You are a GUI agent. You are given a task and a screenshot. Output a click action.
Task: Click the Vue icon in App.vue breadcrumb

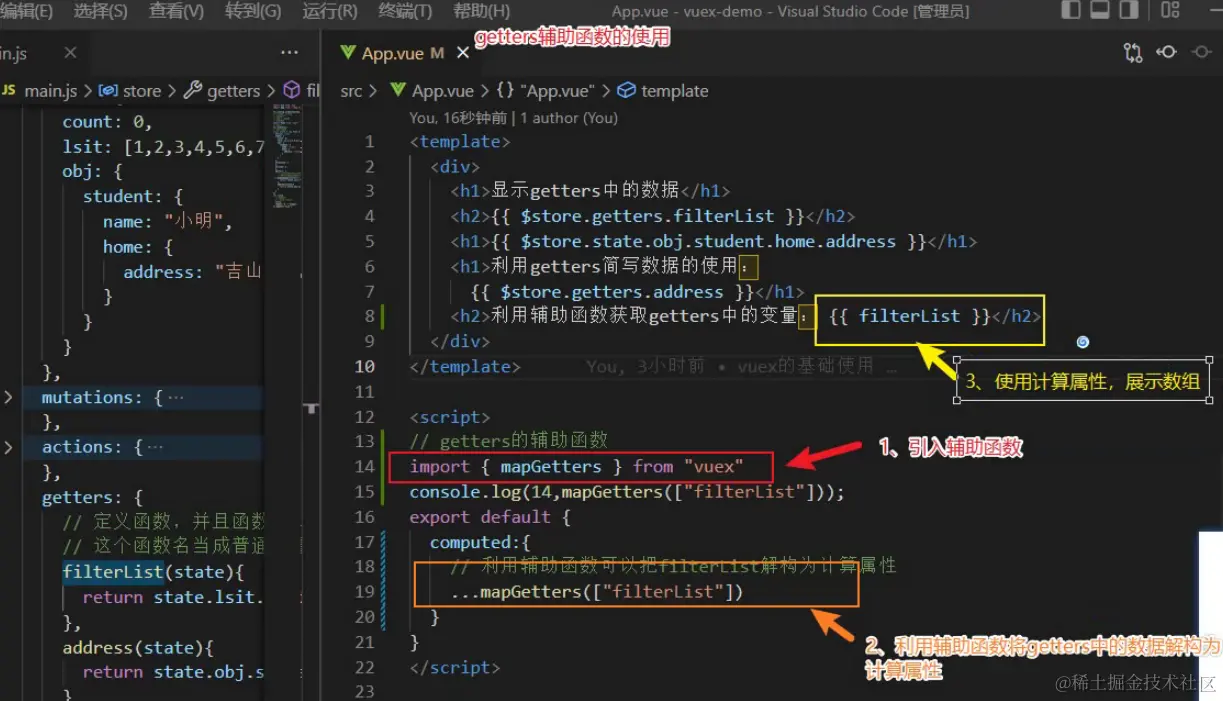pyautogui.click(x=396, y=91)
